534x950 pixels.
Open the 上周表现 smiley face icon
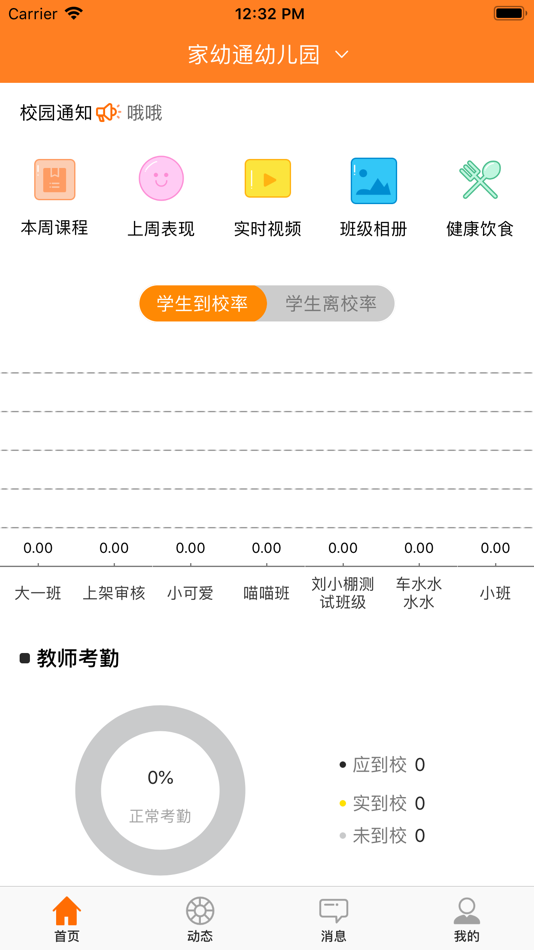click(x=161, y=179)
